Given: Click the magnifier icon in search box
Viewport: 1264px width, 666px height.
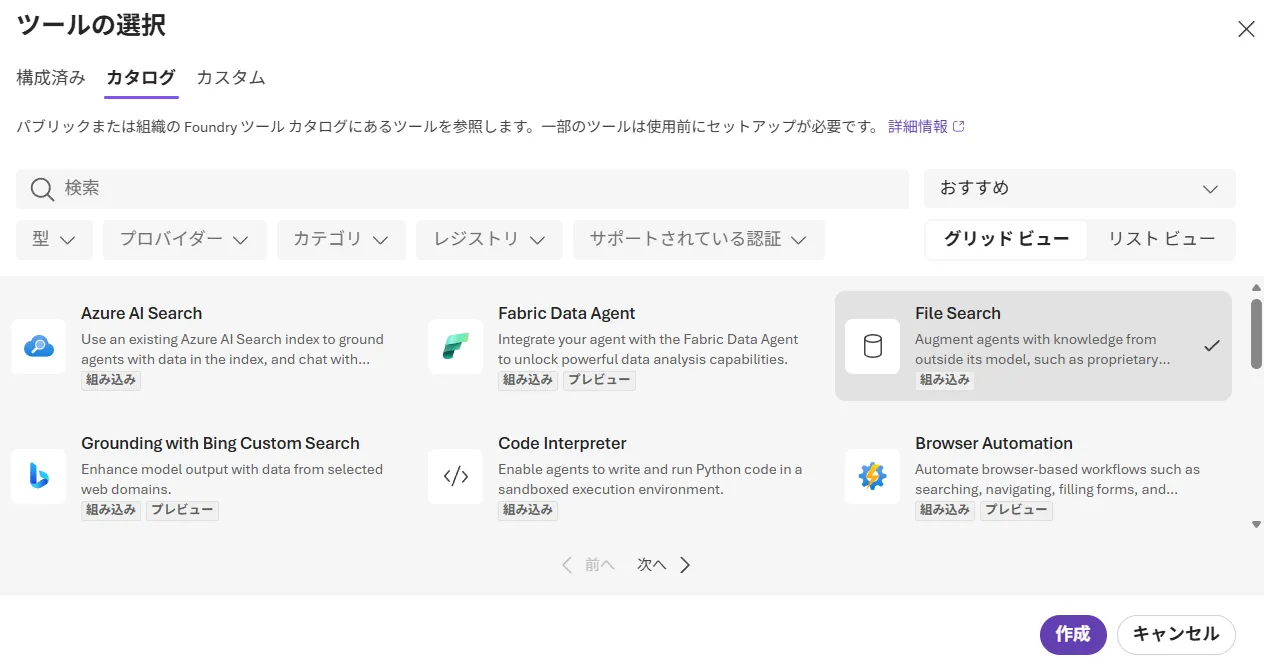Looking at the screenshot, I should coord(42,189).
